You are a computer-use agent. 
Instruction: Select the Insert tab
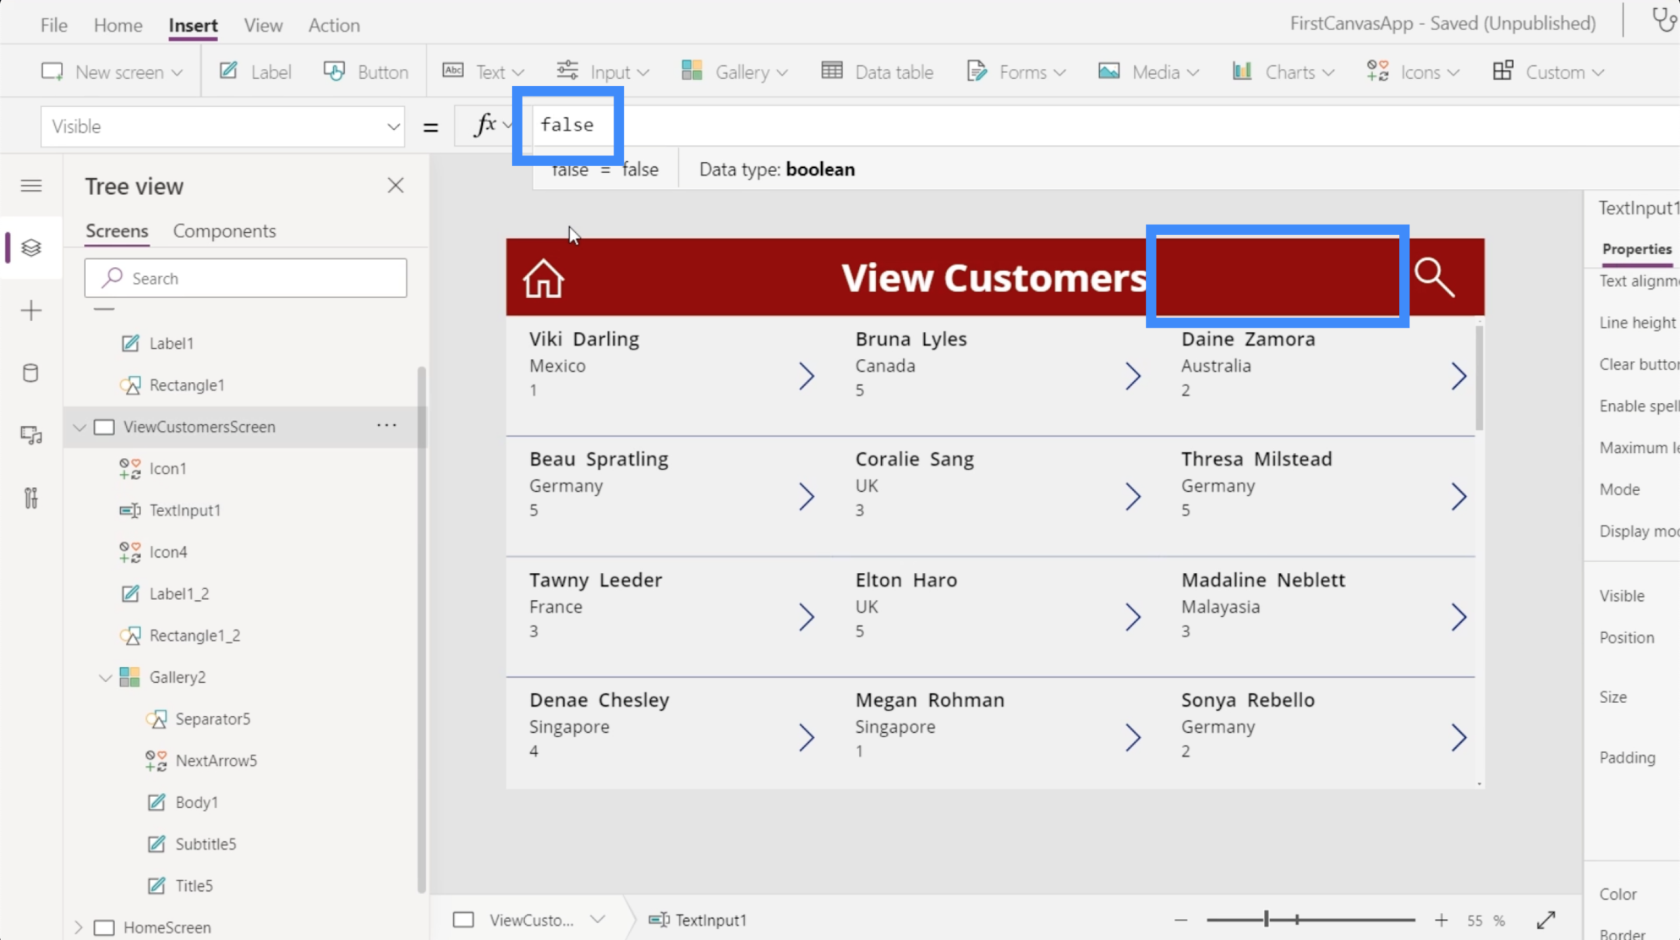coord(193,25)
